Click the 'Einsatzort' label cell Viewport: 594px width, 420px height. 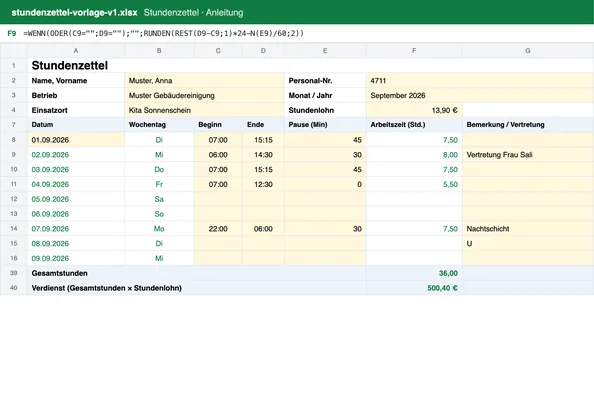point(76,110)
